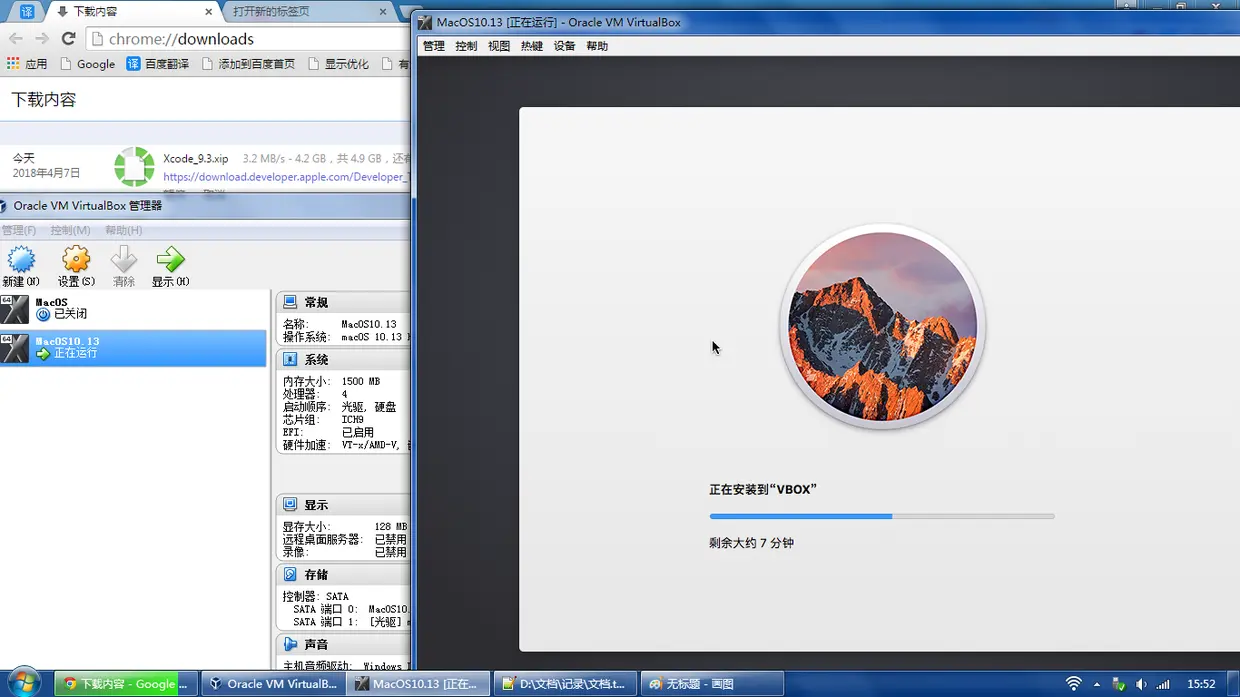Select the powered-off MacOS virtual machine
Image resolution: width=1240 pixels, height=697 pixels.
pos(100,307)
